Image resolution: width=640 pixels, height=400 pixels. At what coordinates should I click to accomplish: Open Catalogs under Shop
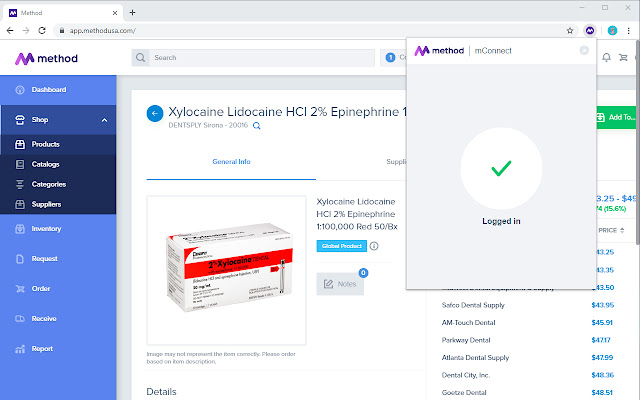[x=58, y=164]
